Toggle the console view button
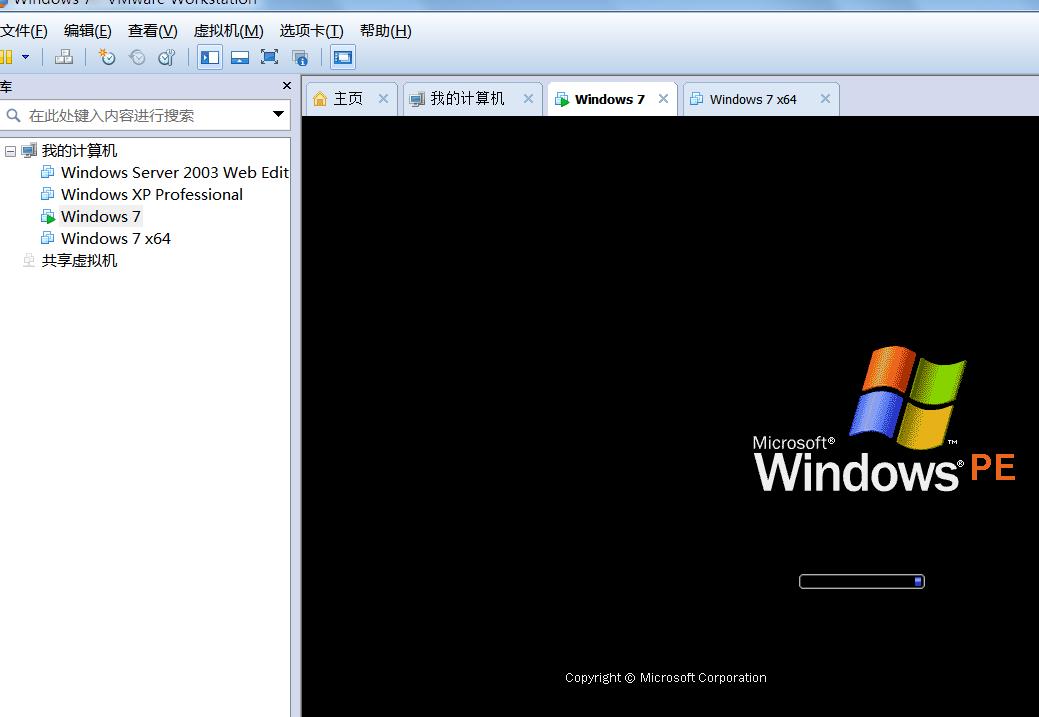 pyautogui.click(x=343, y=57)
